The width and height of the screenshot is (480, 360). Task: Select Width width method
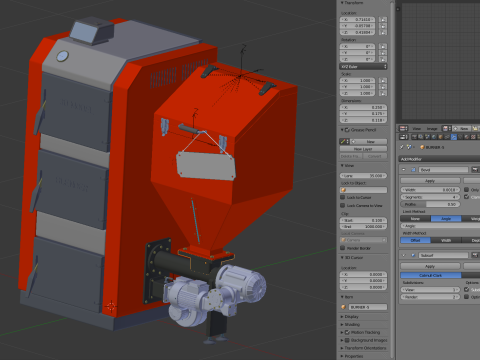point(446,240)
